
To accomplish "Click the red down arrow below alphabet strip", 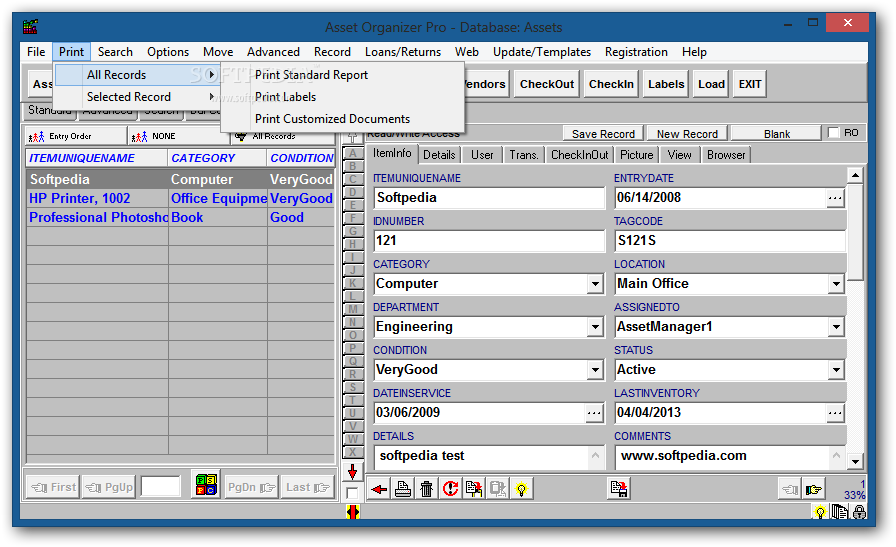I will (353, 472).
